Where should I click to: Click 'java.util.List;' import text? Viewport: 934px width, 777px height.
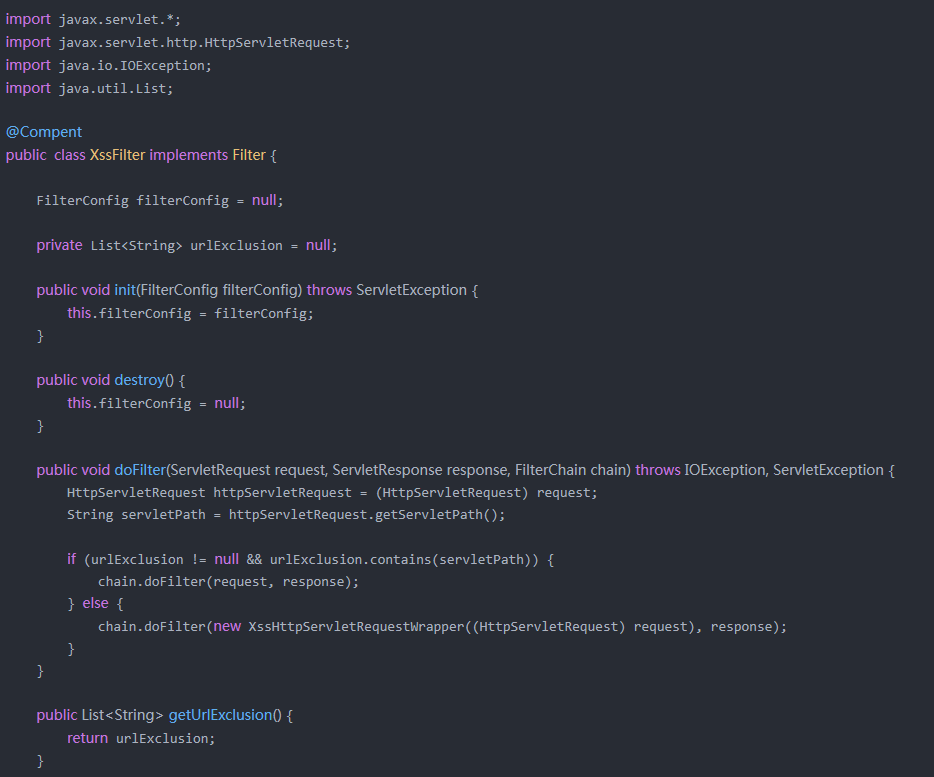(x=116, y=88)
